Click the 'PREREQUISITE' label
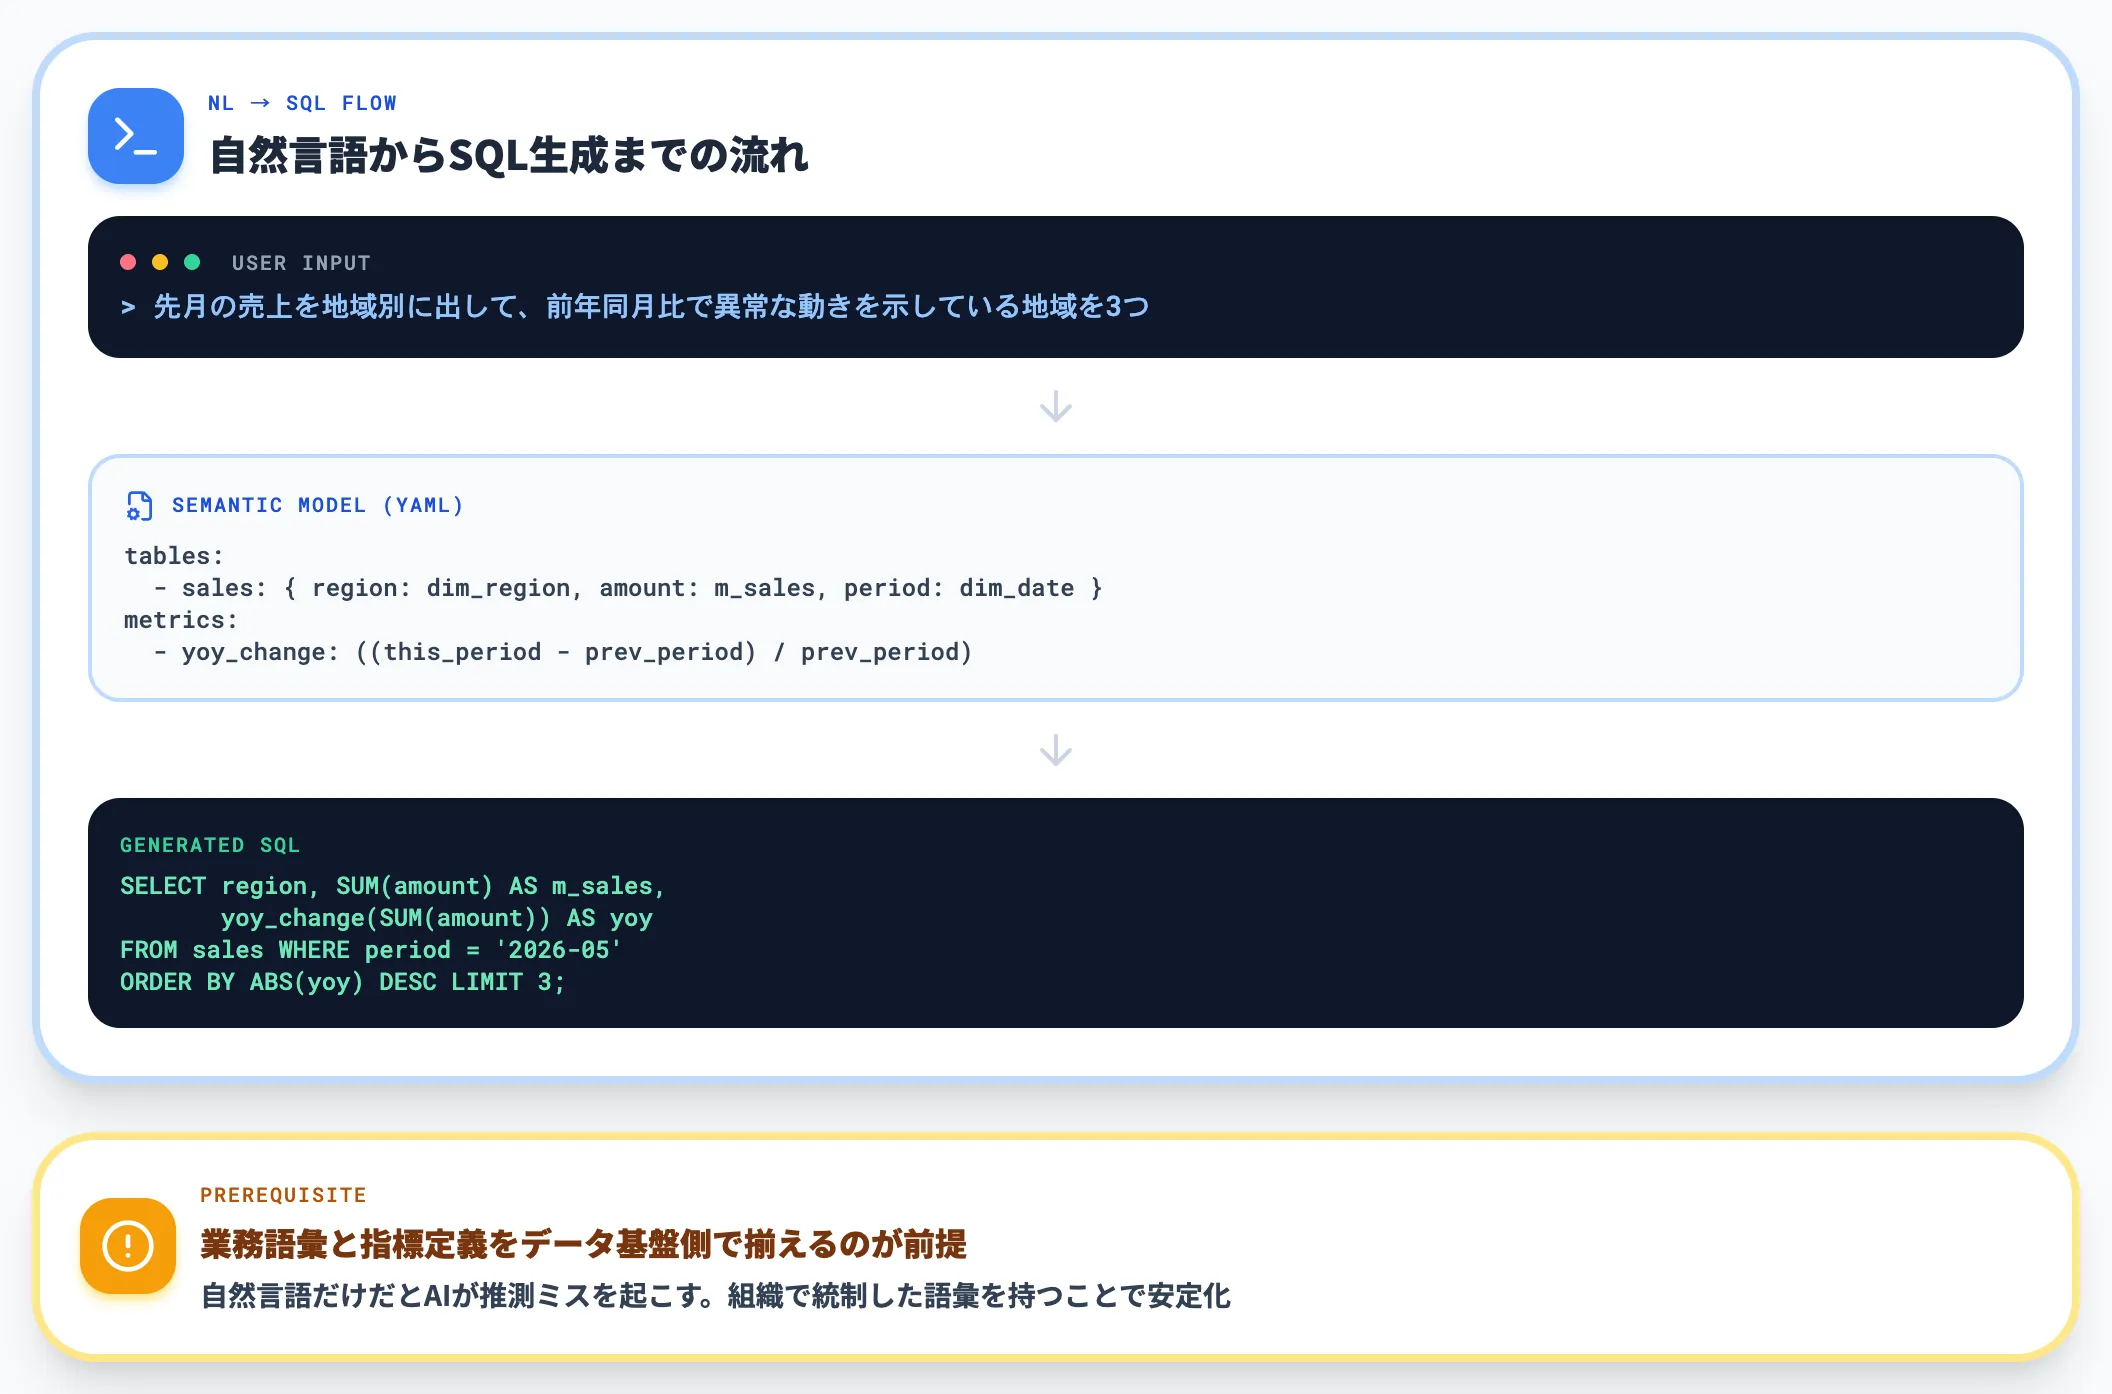The image size is (2112, 1394). click(x=283, y=1195)
